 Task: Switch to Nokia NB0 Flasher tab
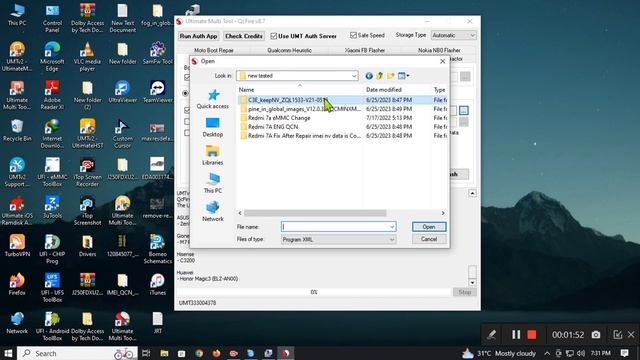pos(439,50)
